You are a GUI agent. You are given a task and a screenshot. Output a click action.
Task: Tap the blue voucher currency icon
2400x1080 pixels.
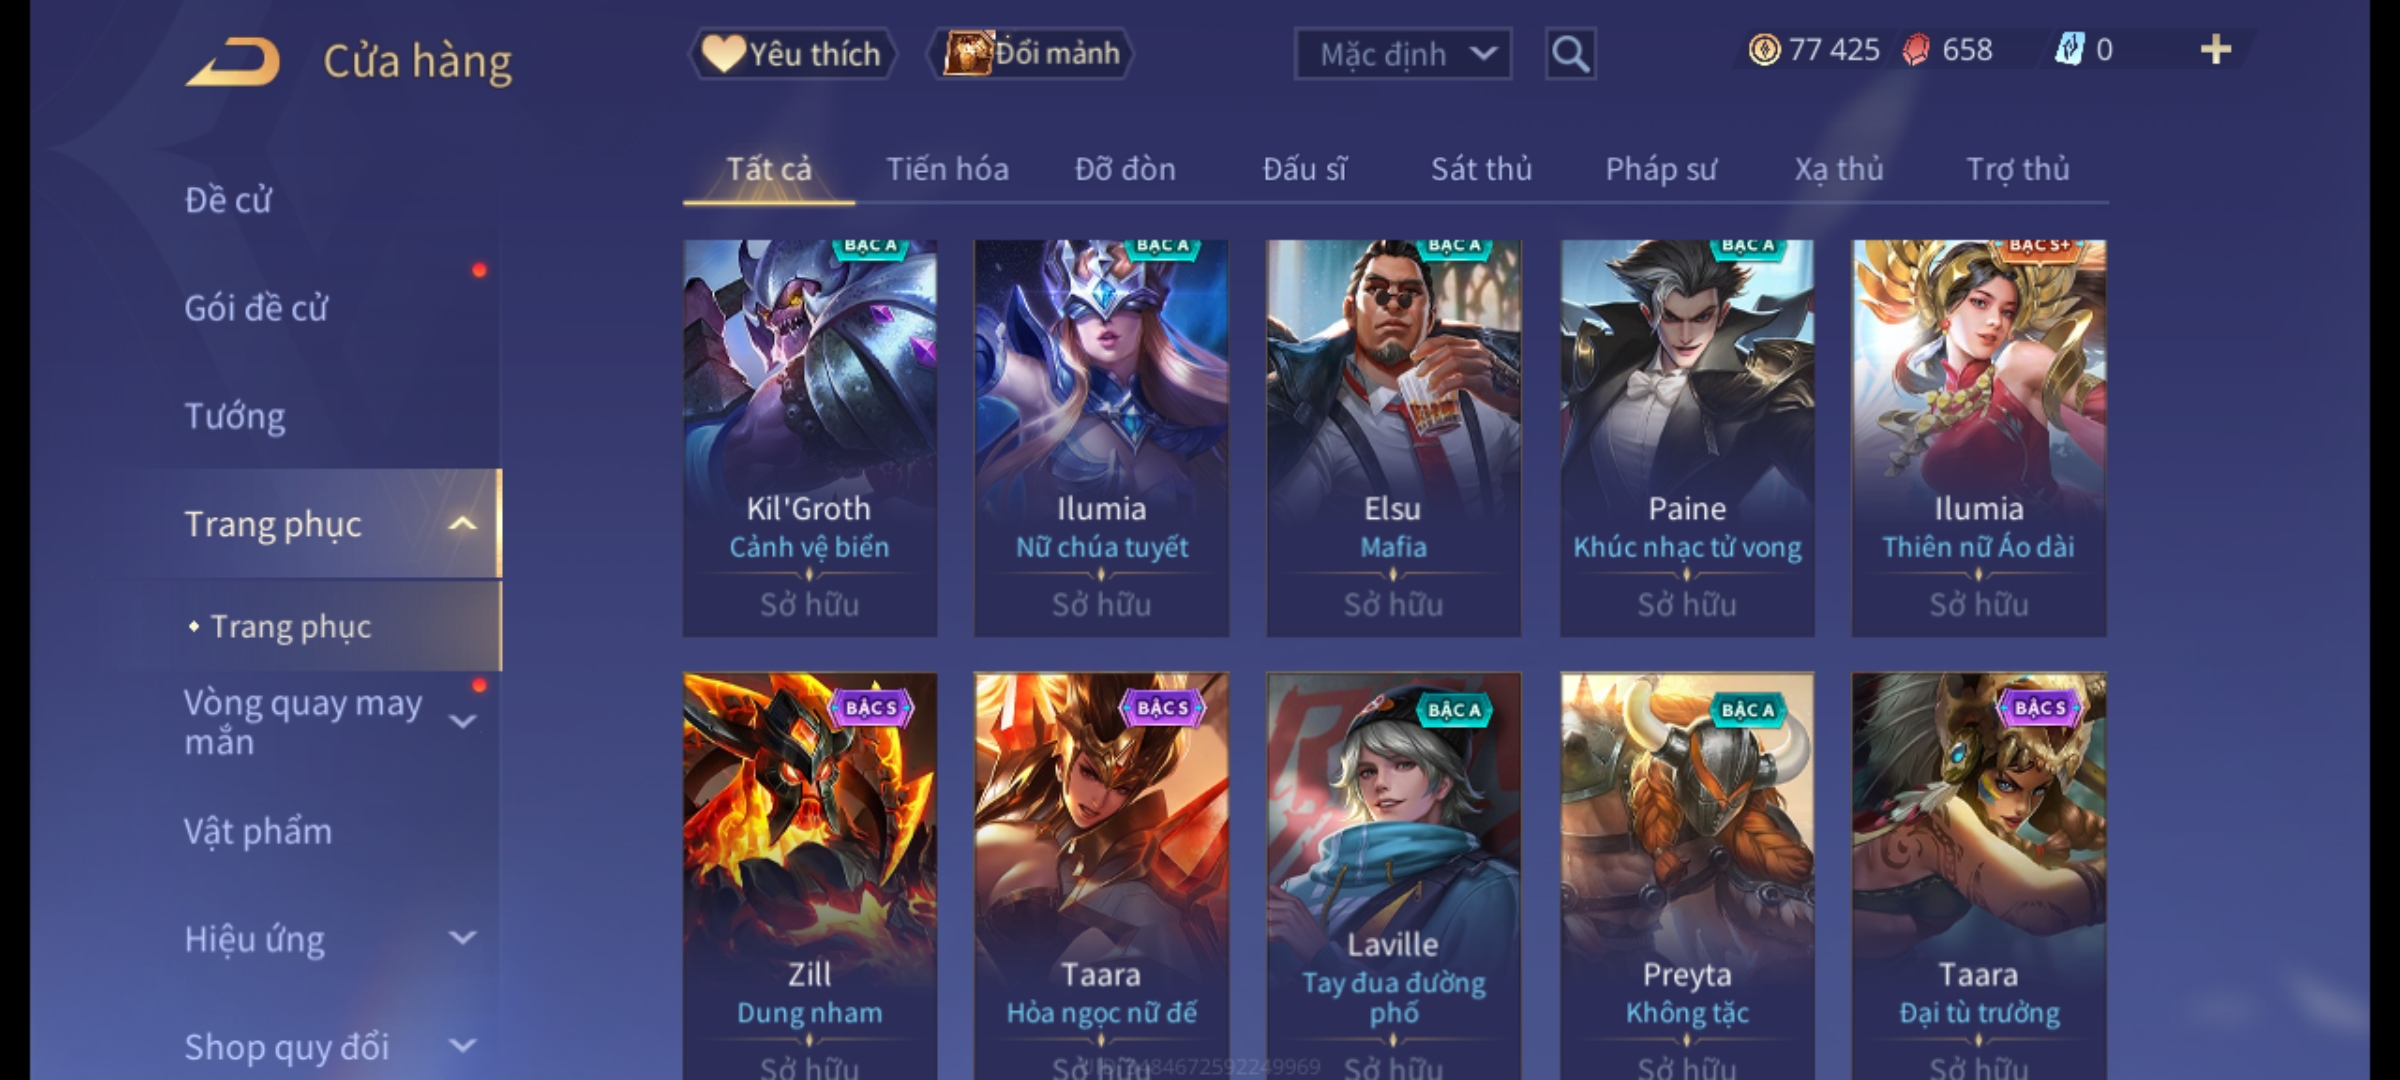2068,50
